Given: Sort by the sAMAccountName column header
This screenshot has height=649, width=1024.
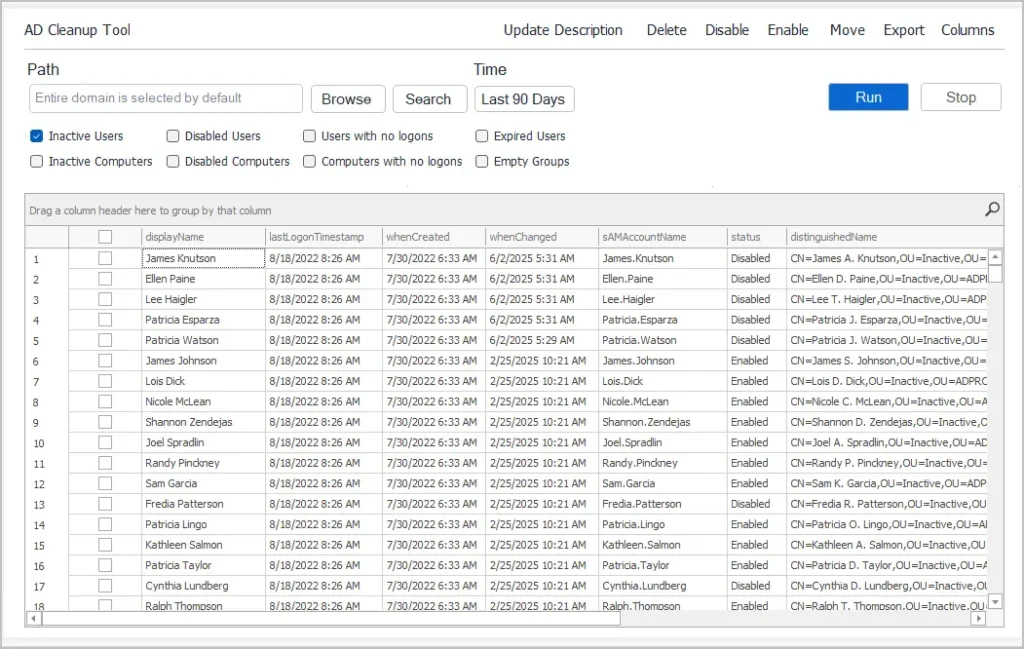Looking at the screenshot, I should tap(662, 237).
